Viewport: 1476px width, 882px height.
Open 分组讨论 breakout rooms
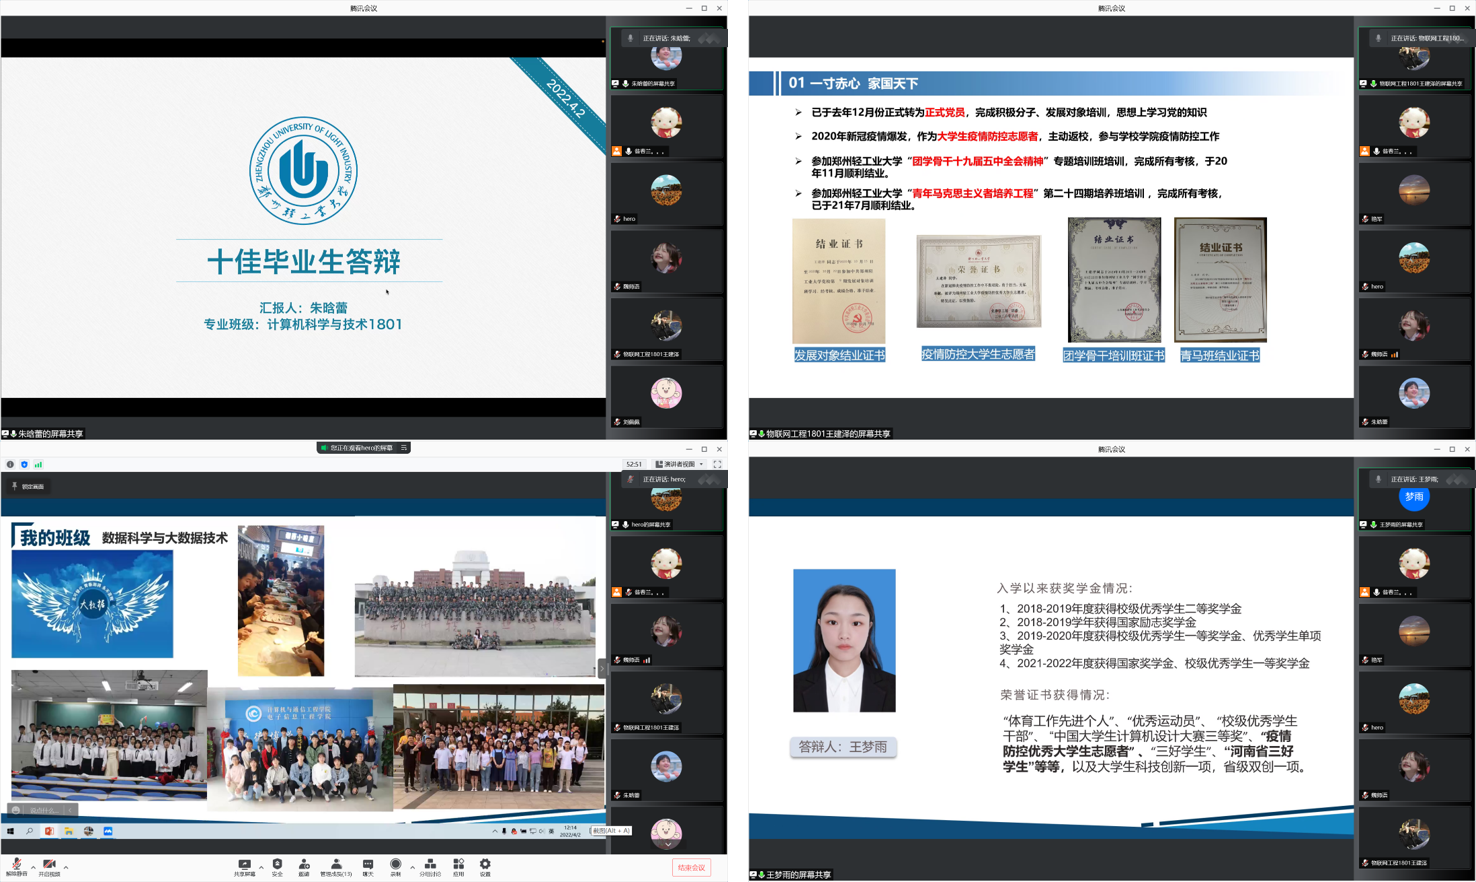tap(430, 866)
